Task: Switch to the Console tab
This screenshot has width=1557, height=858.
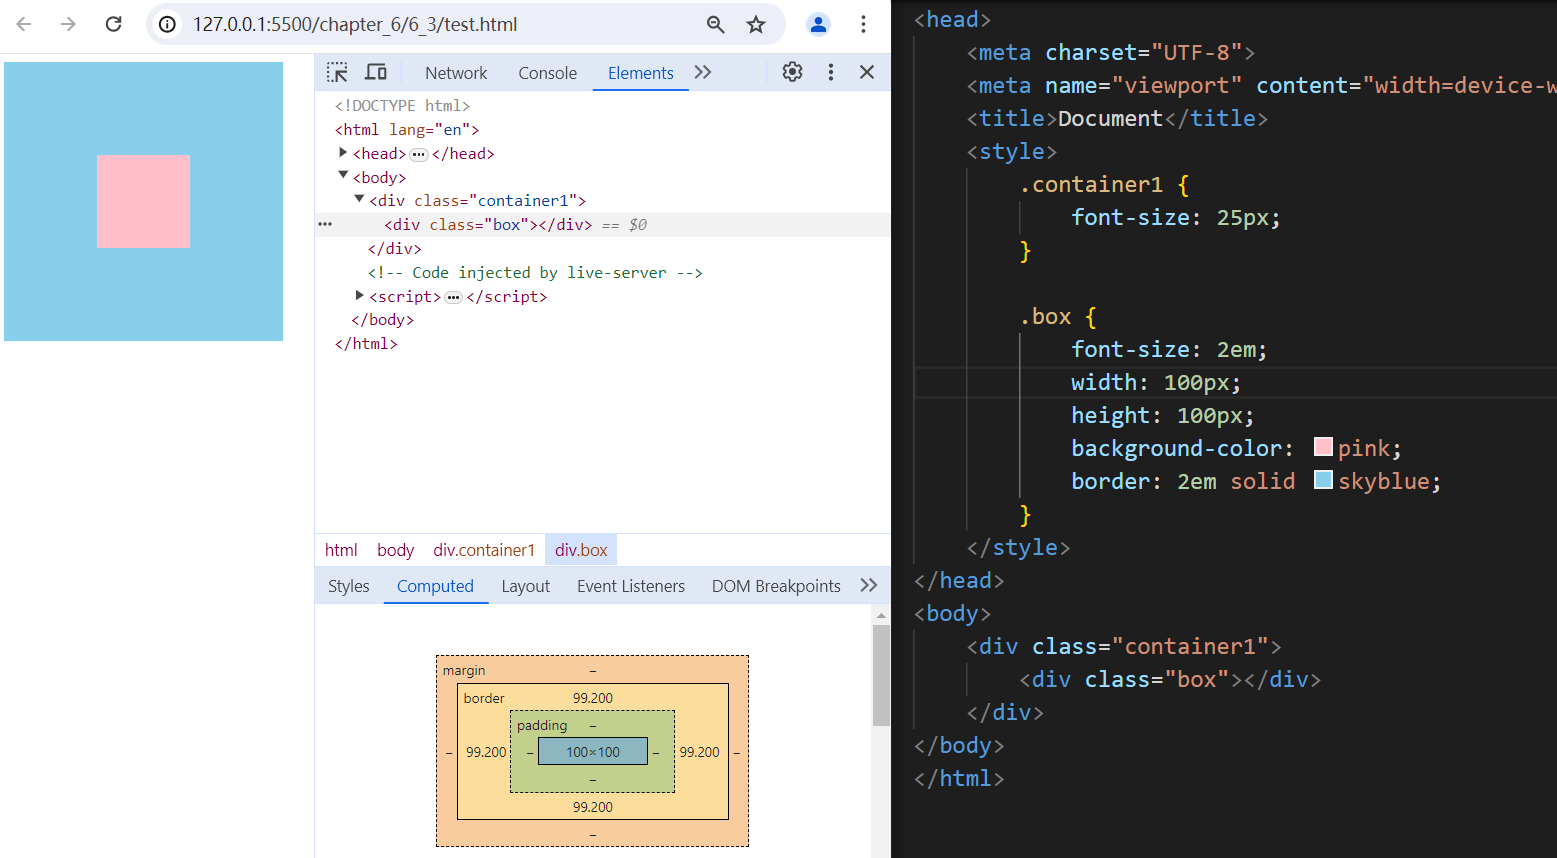Action: [547, 73]
